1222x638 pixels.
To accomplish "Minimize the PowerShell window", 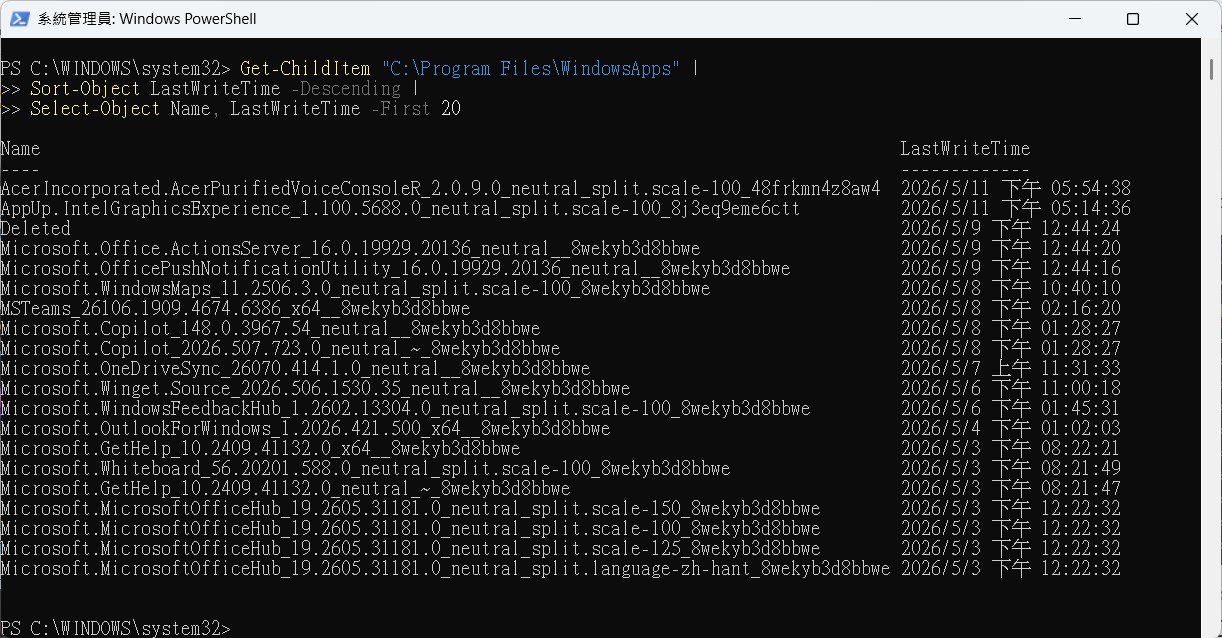I will (x=1075, y=19).
